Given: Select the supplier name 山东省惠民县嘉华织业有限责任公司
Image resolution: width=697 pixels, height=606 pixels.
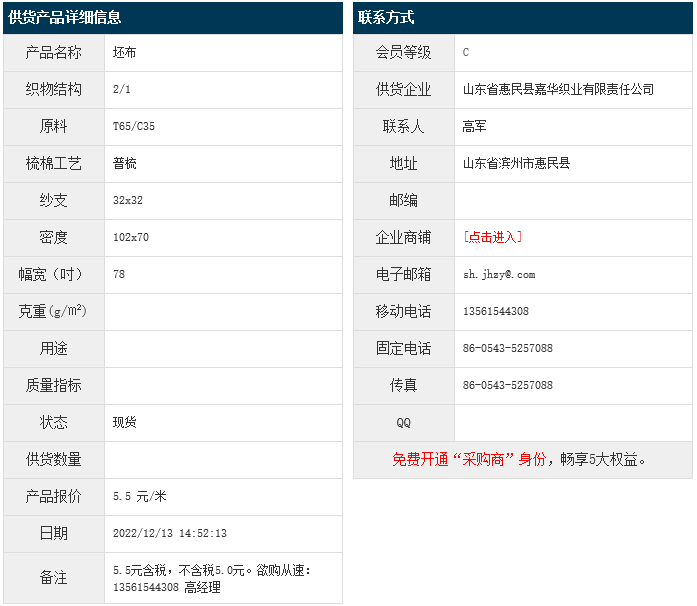Looking at the screenshot, I should (x=558, y=89).
